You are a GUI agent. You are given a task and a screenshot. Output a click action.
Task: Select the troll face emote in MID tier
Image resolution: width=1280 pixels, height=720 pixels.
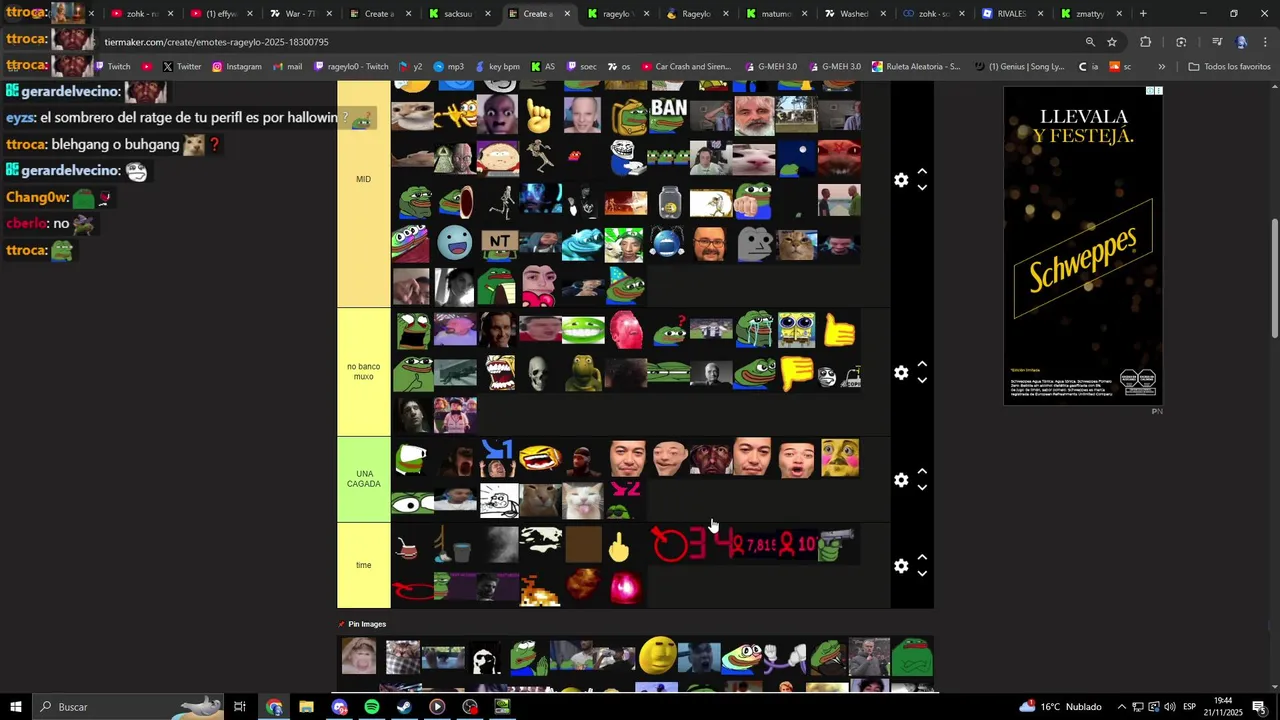(624, 157)
